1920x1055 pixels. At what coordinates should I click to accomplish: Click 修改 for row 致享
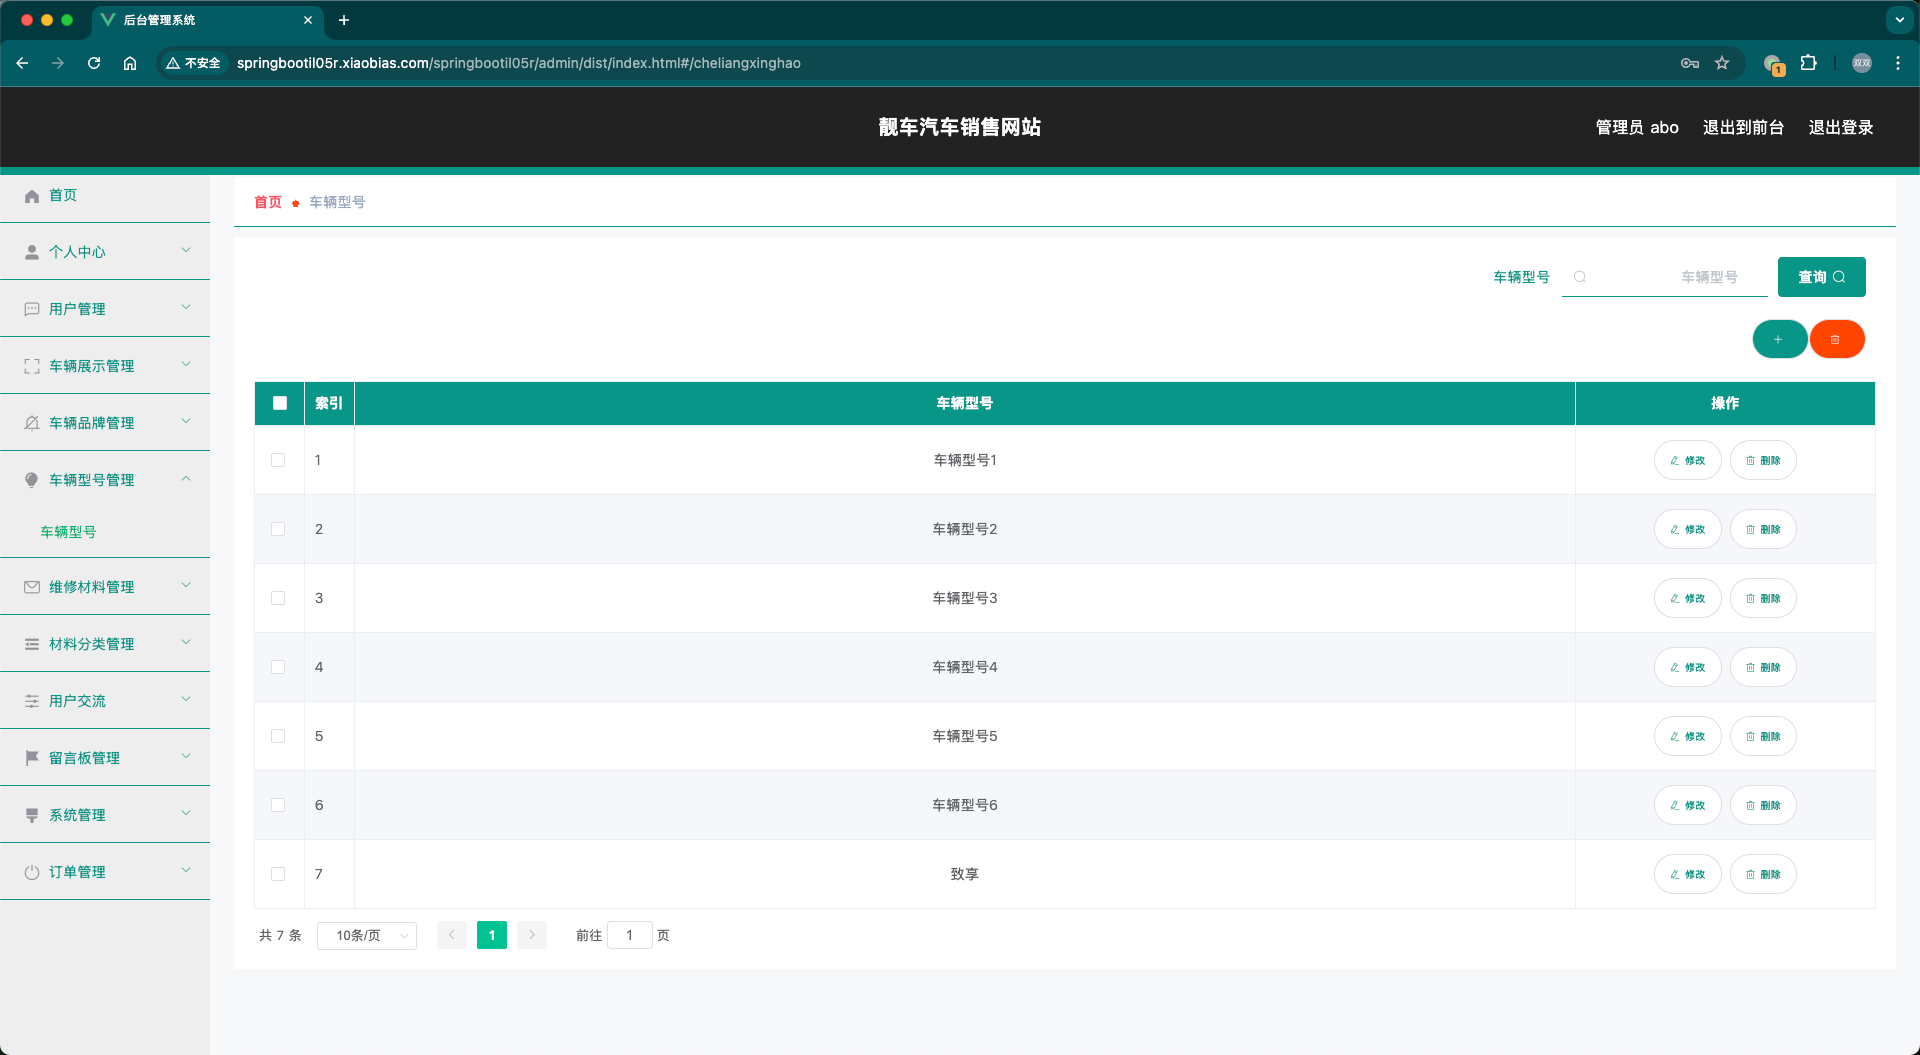click(x=1688, y=874)
